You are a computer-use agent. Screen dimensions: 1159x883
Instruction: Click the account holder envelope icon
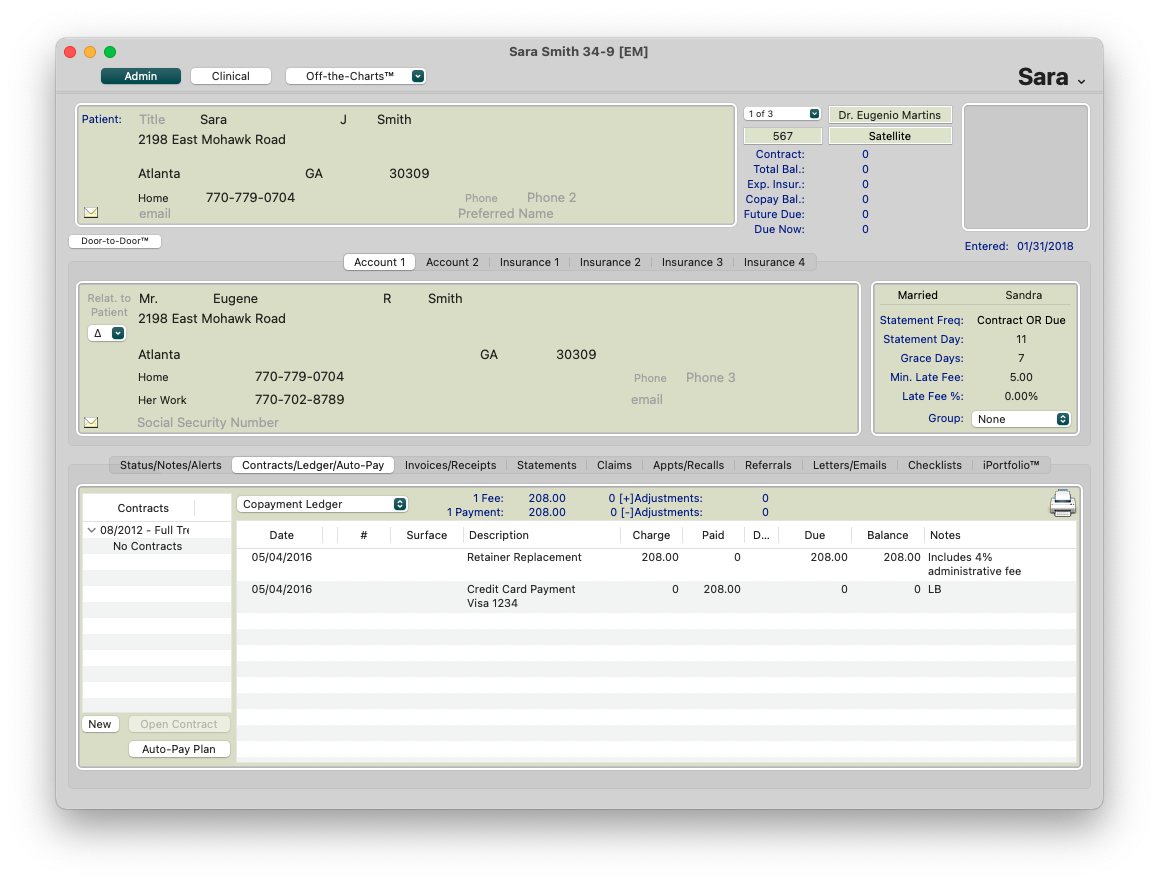pos(91,423)
